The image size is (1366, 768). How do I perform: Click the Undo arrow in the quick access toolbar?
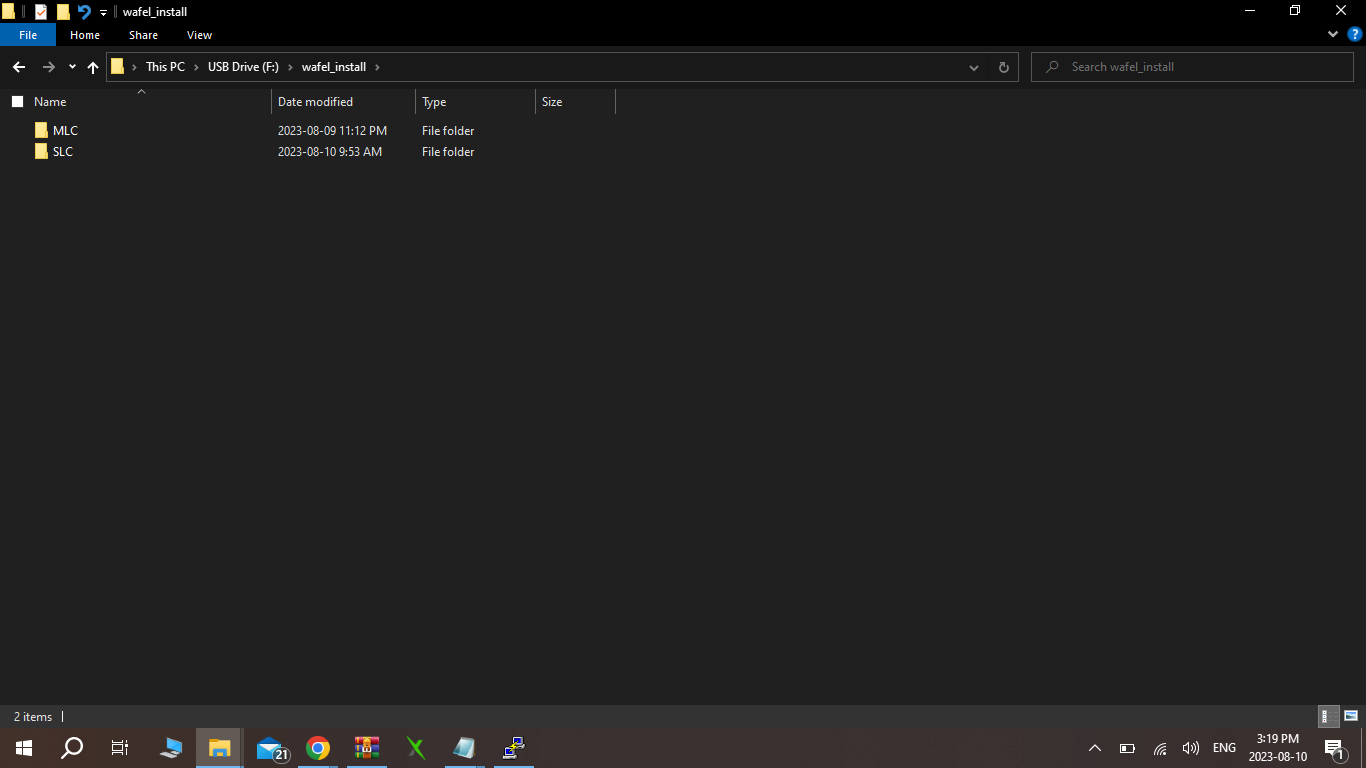point(84,12)
